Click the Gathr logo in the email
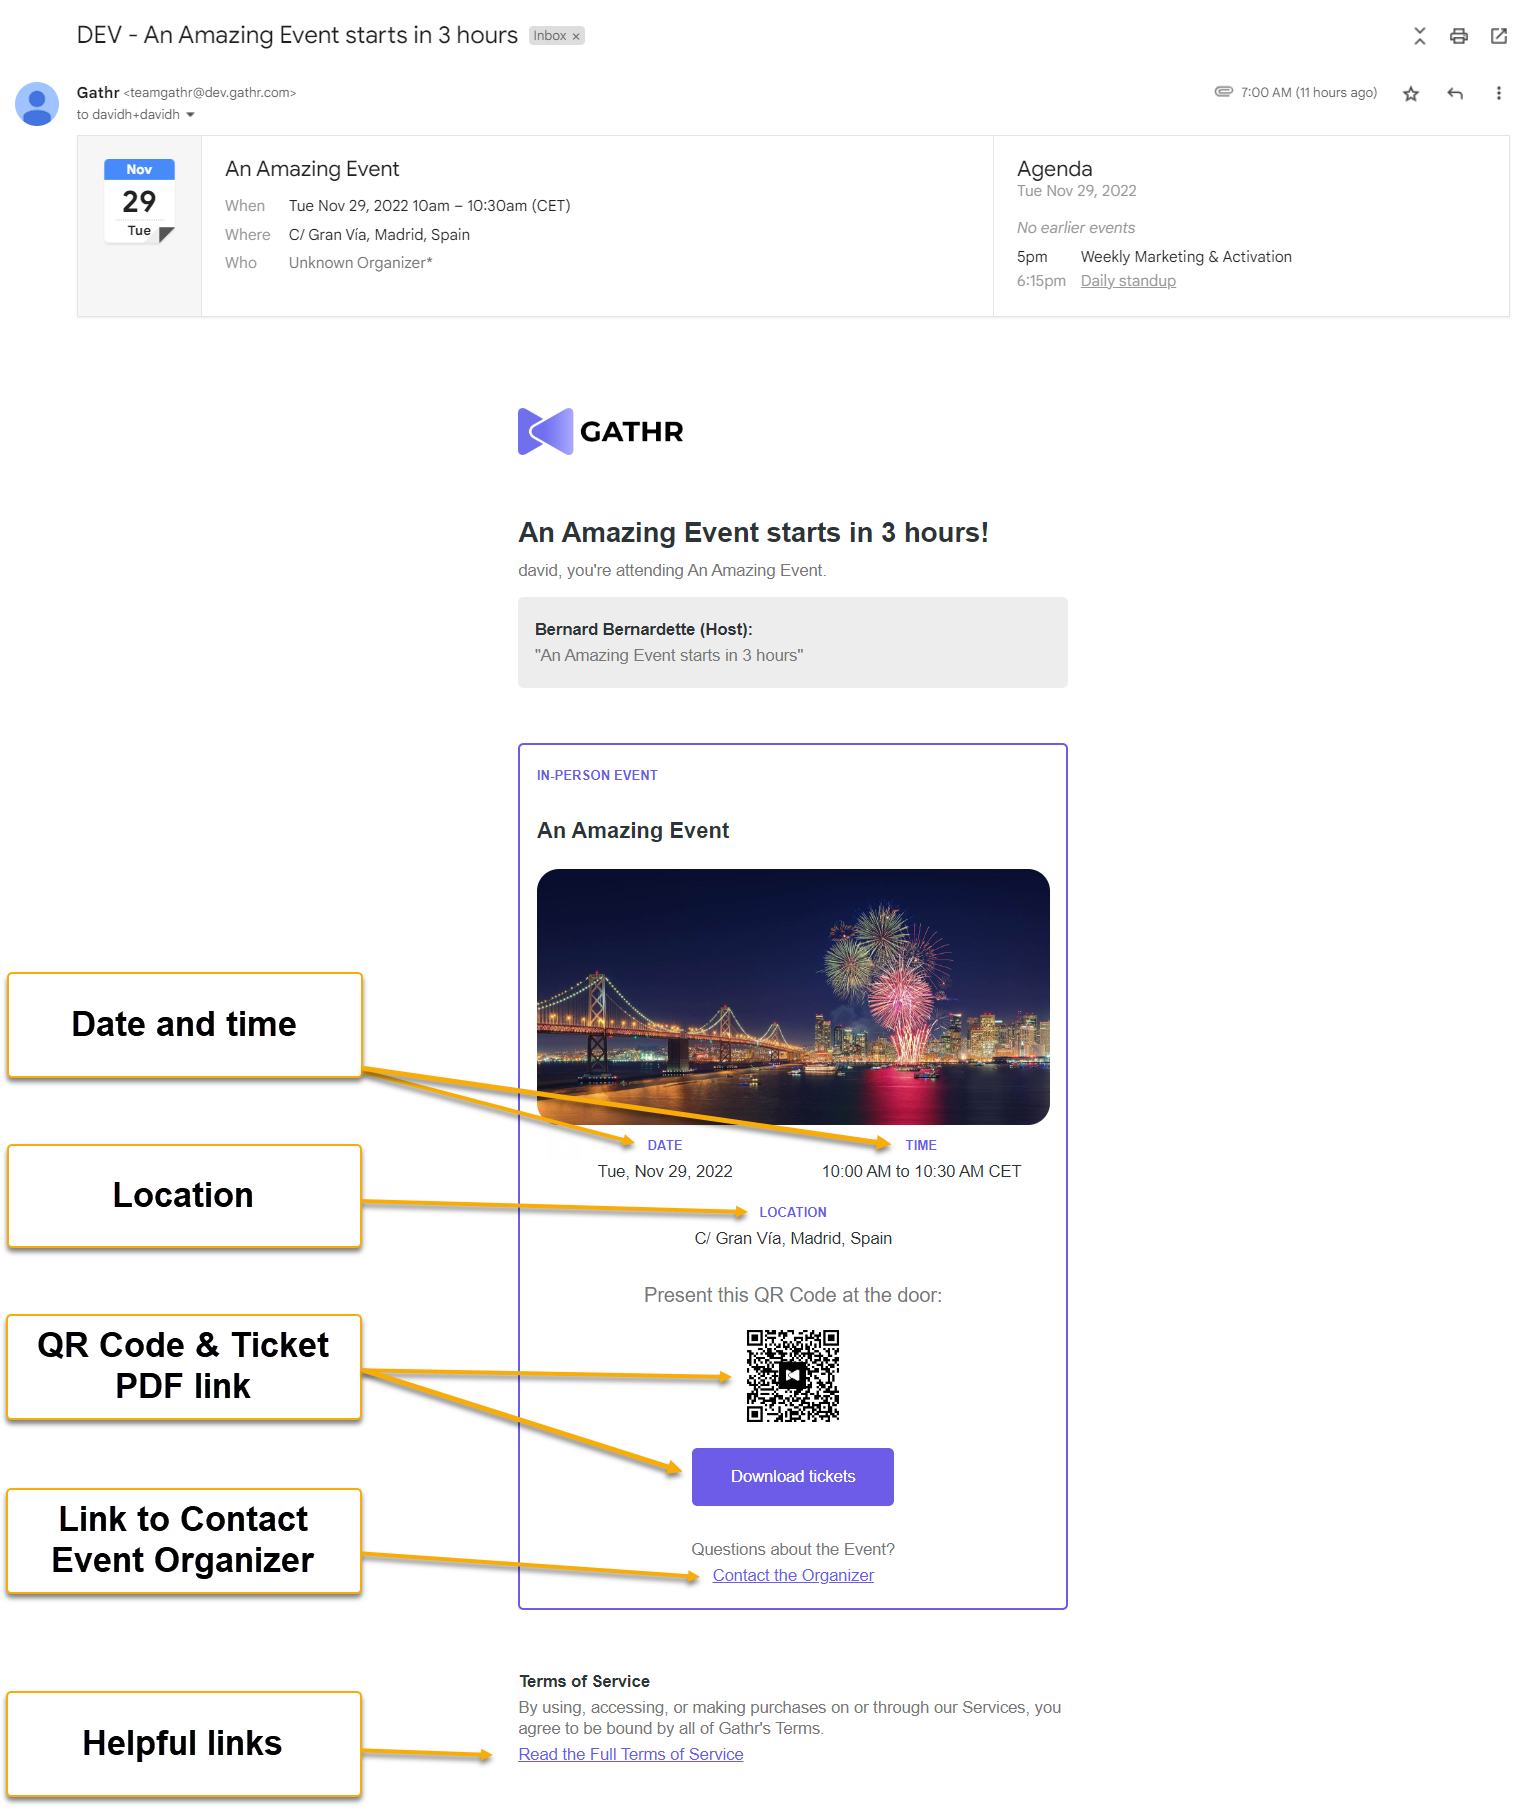1522x1818 pixels. (x=600, y=432)
